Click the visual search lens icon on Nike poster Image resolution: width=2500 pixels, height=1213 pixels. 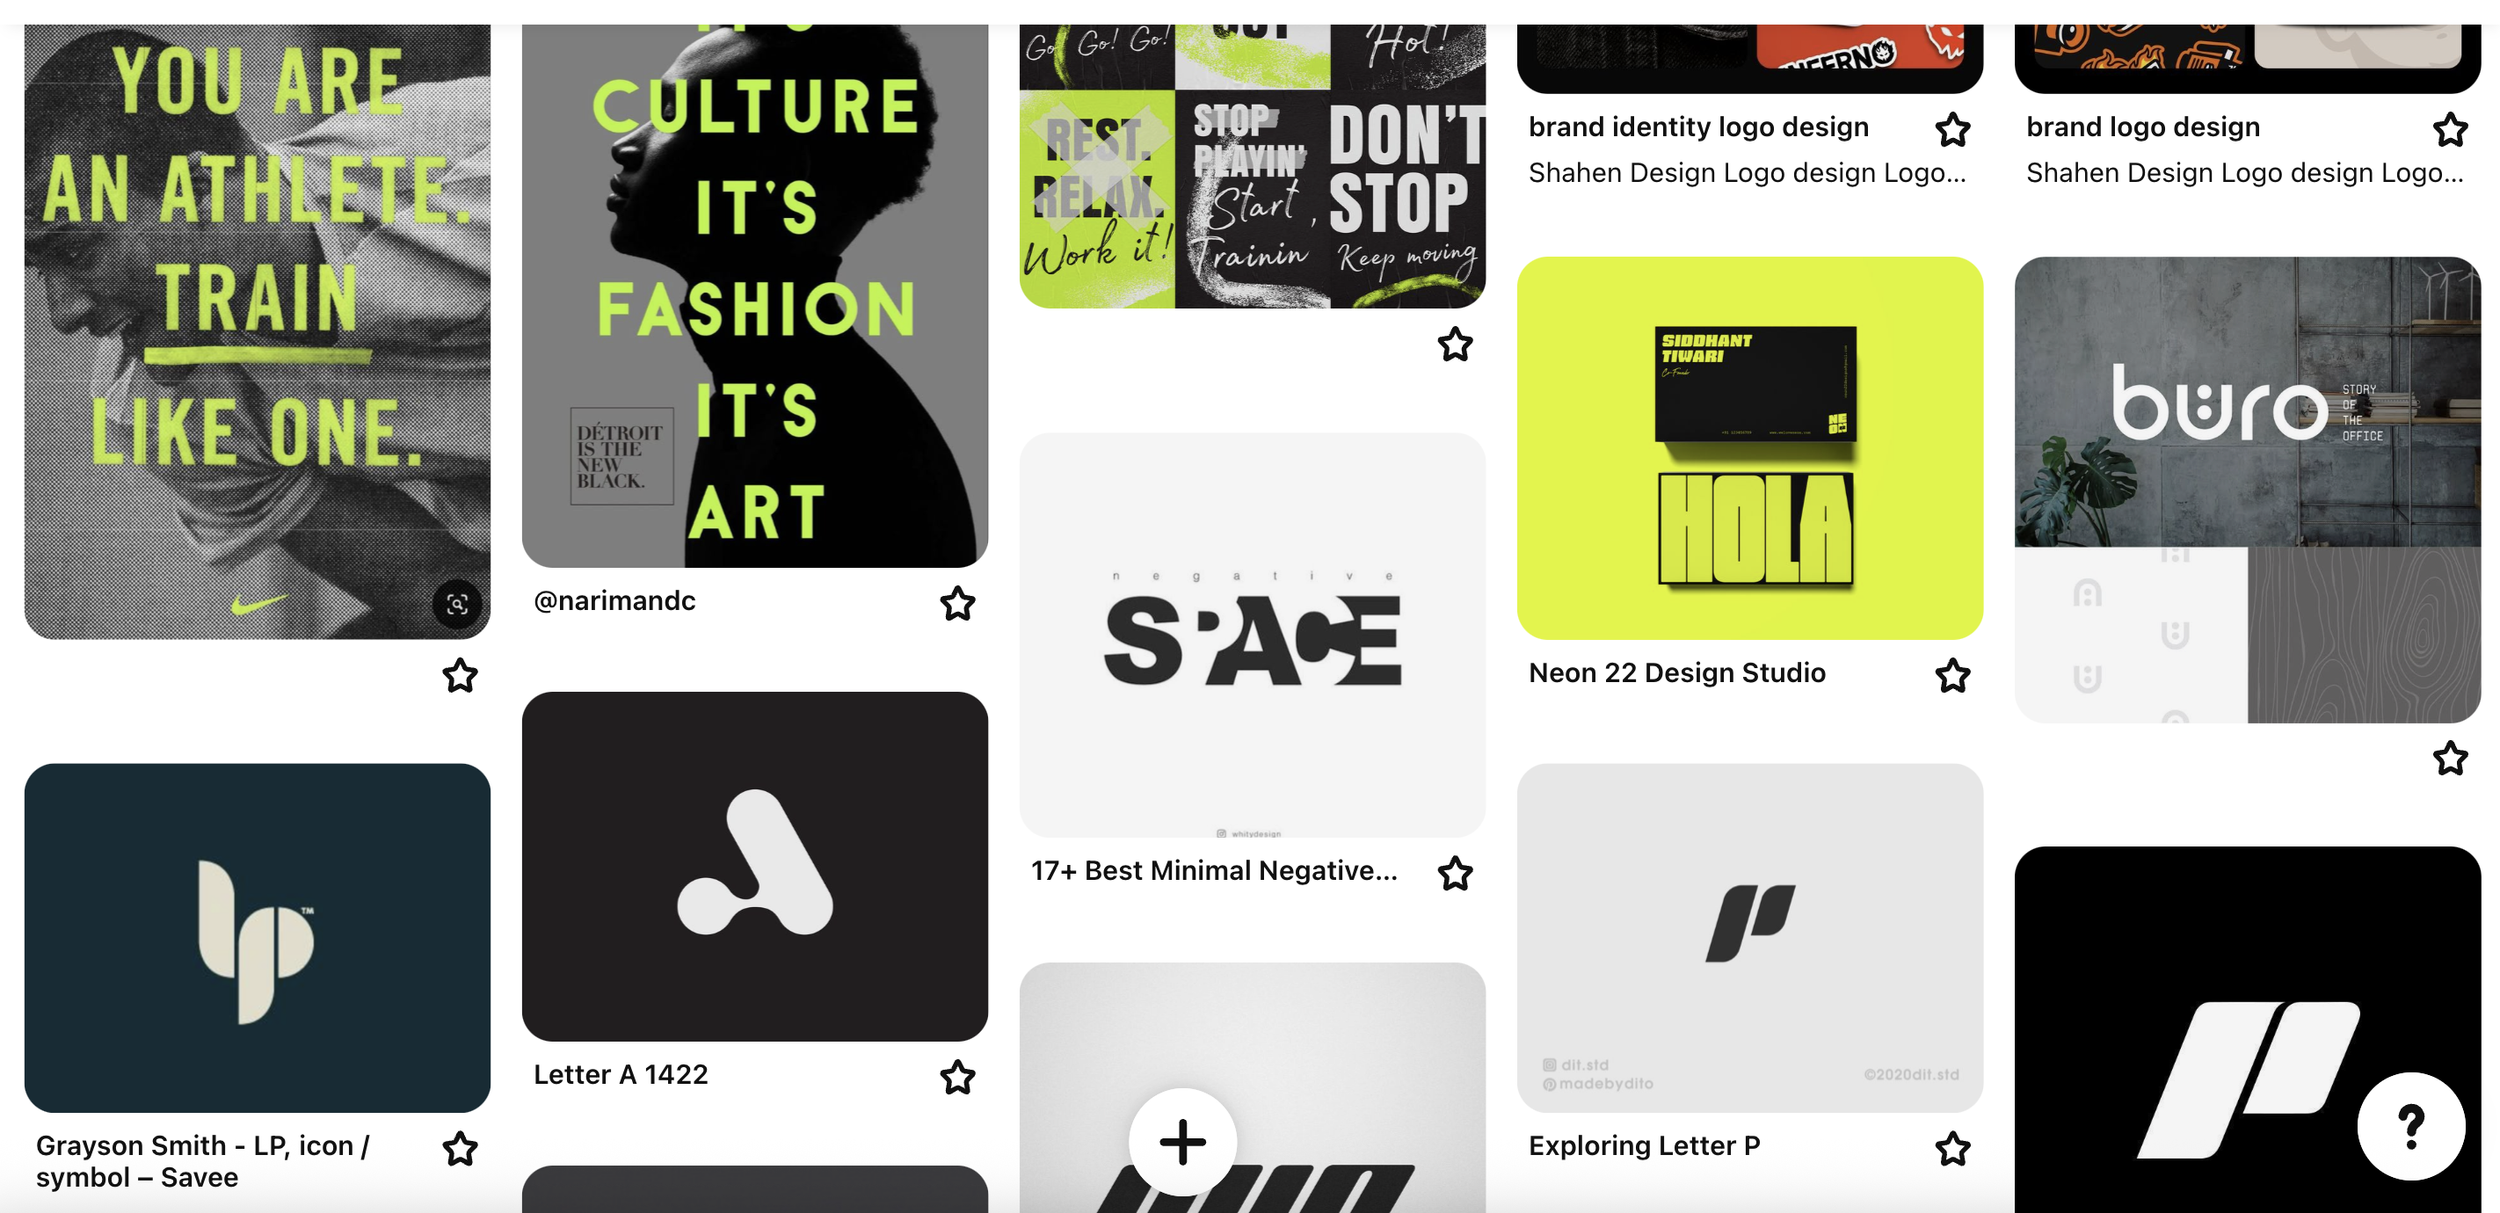point(457,604)
